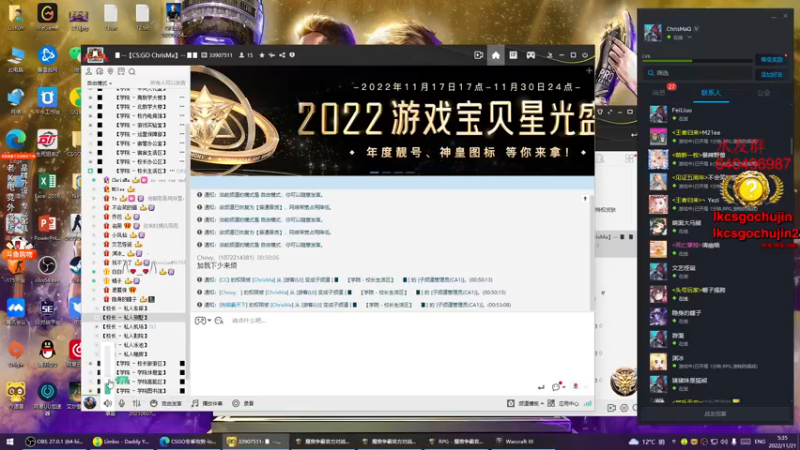
Task: Show the 15 online users count
Action: [246, 55]
